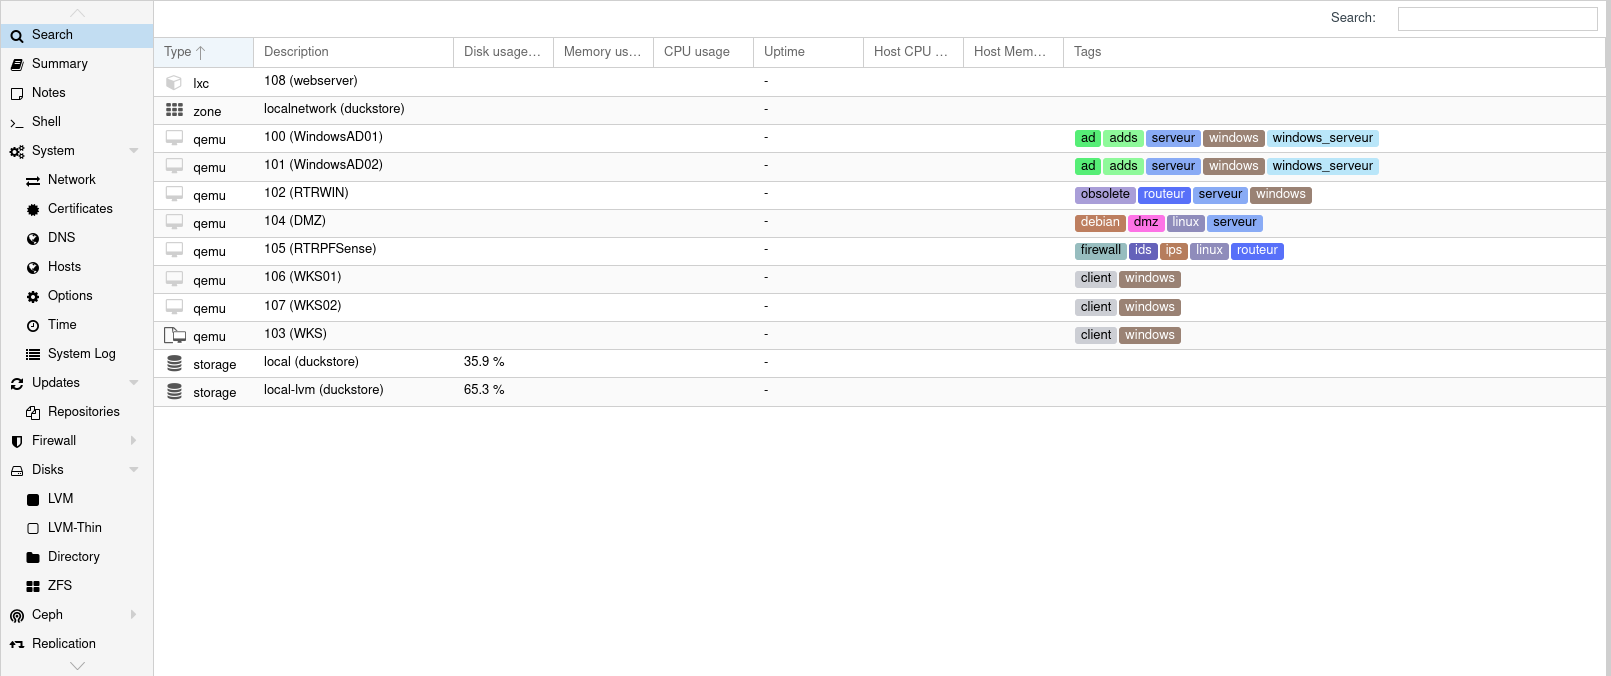Open the Summary menu item
Screen dimensions: 1611x676
click(x=60, y=64)
